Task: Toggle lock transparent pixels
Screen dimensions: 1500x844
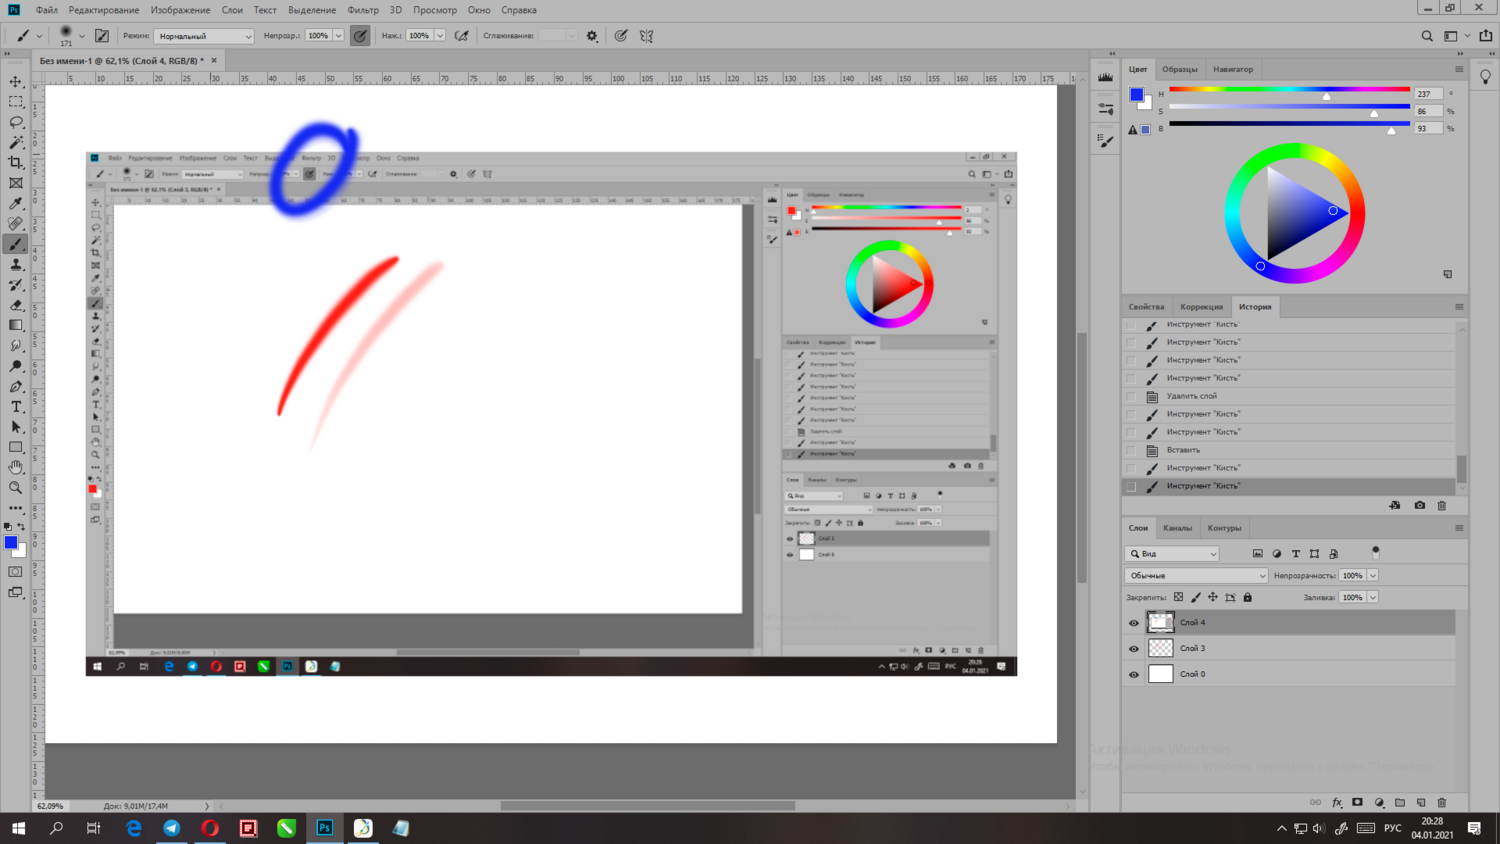Action: pyautogui.click(x=1178, y=597)
